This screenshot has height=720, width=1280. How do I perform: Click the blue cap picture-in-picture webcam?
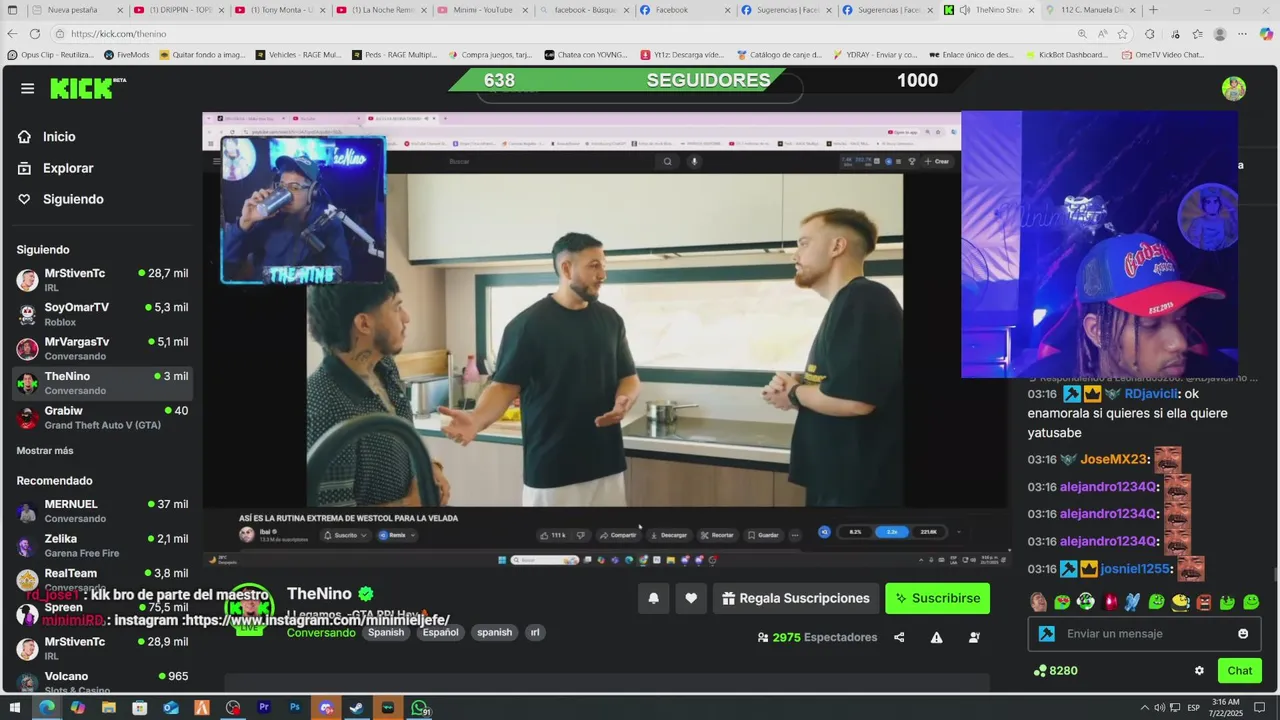[1099, 244]
